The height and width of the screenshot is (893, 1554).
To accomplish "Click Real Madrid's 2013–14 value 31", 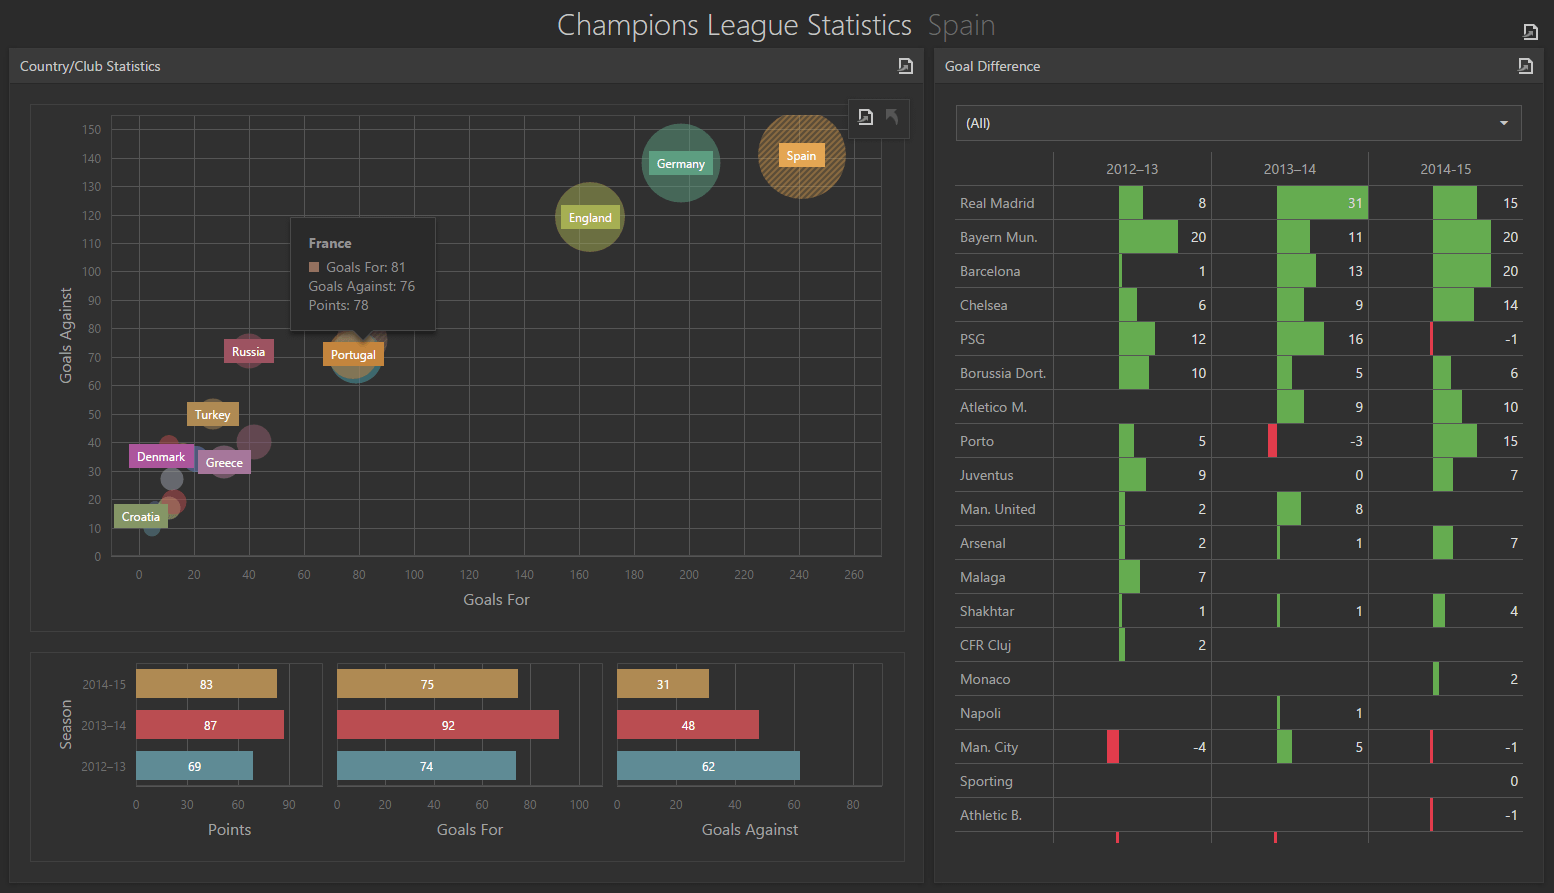I will [1355, 203].
